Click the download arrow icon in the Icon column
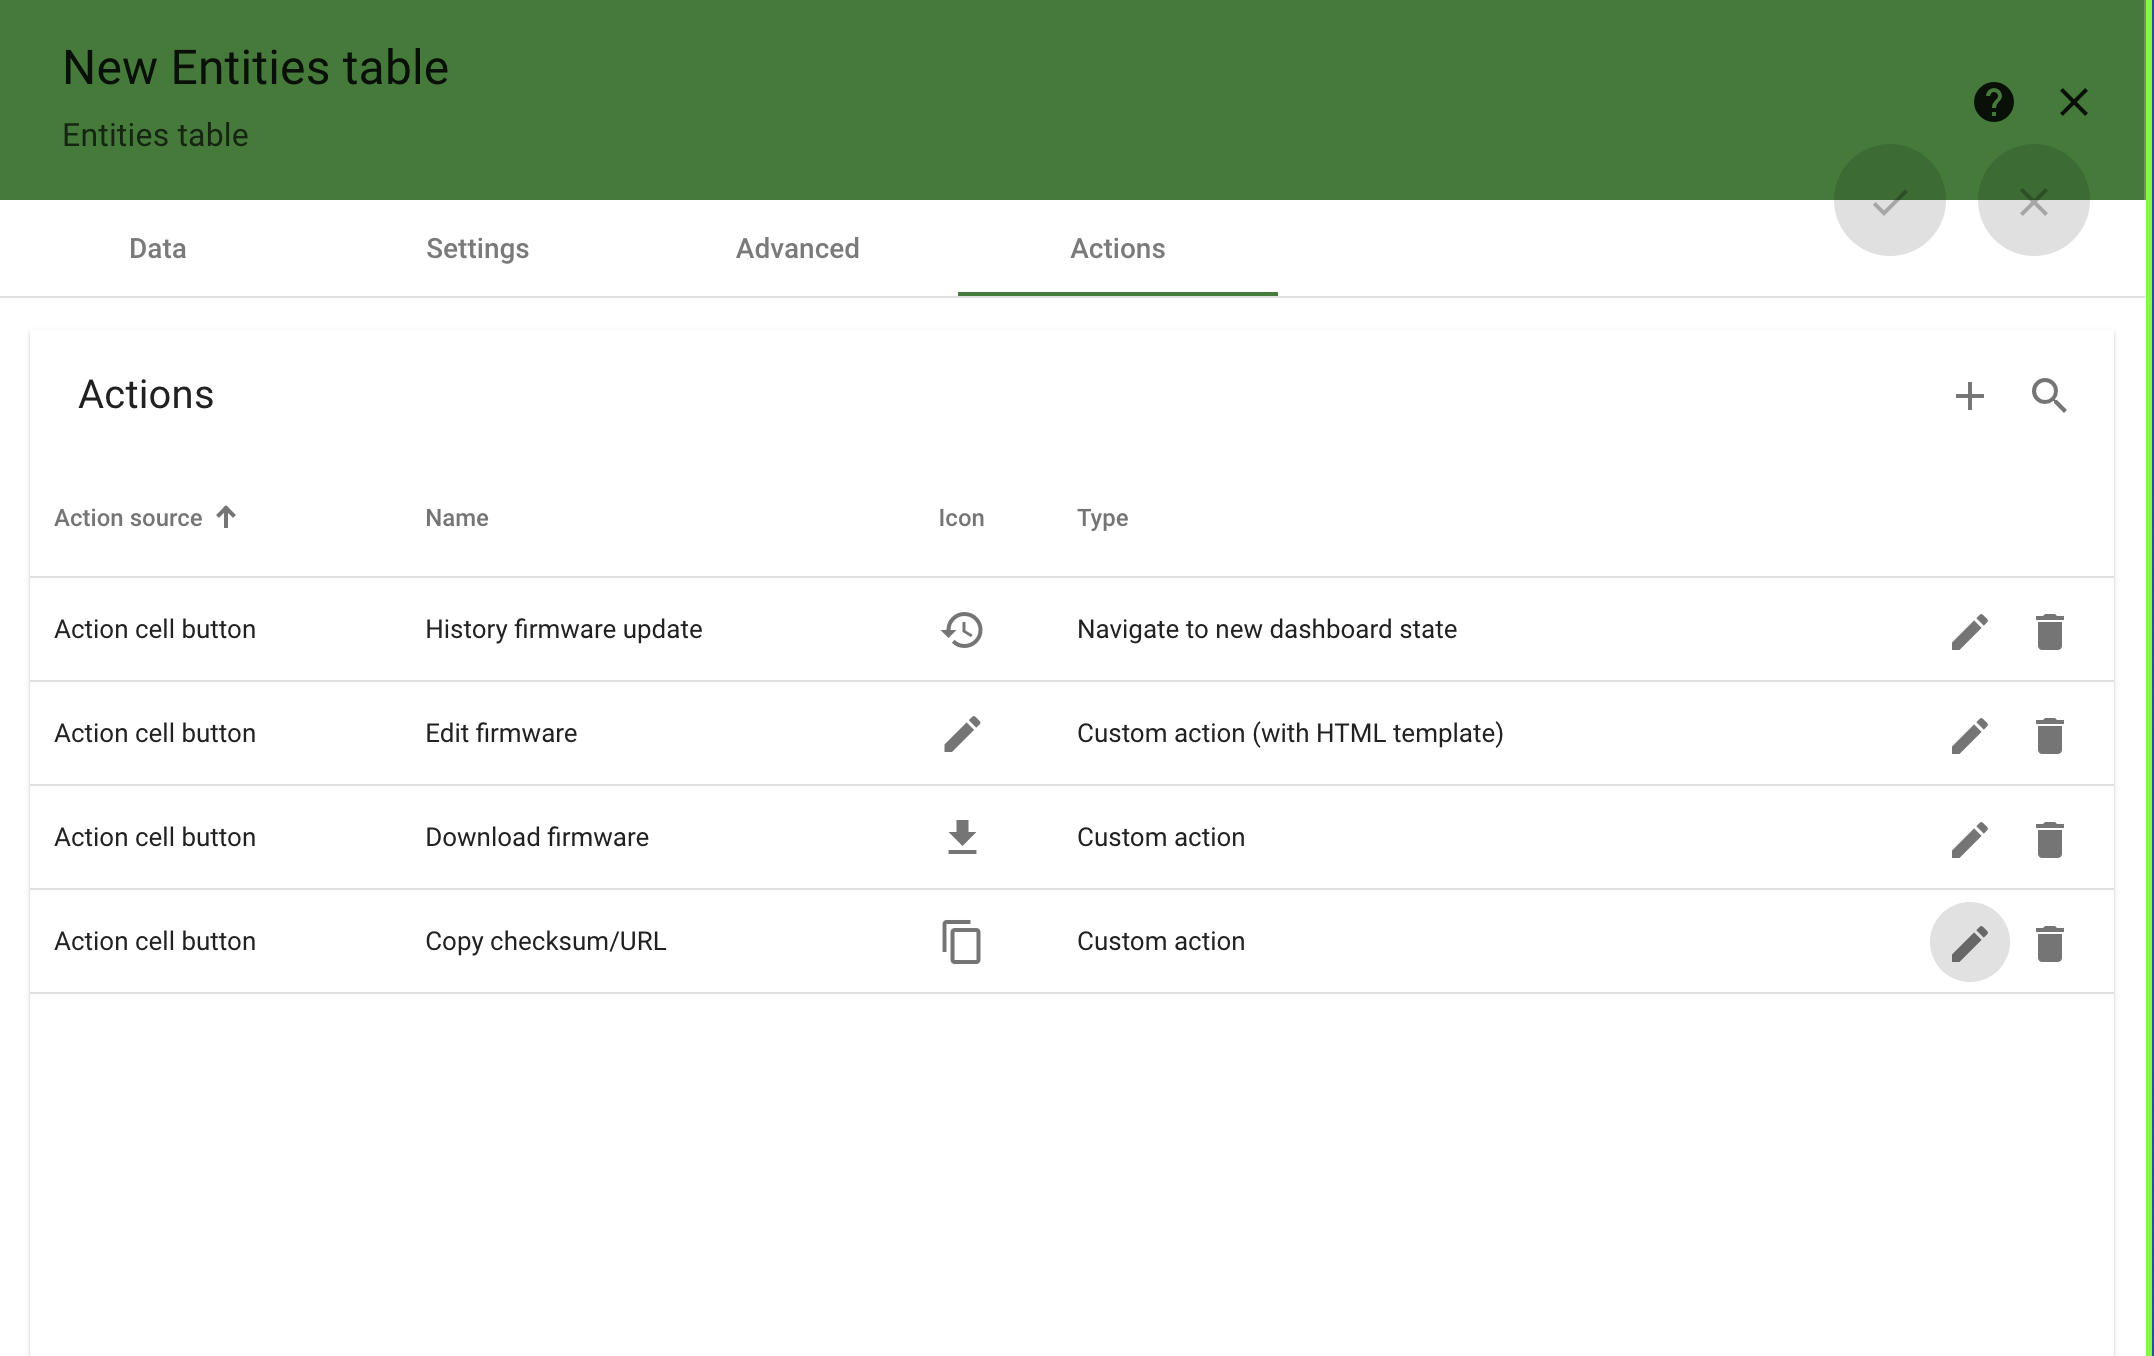Screen dimensions: 2154x1356 (962, 837)
